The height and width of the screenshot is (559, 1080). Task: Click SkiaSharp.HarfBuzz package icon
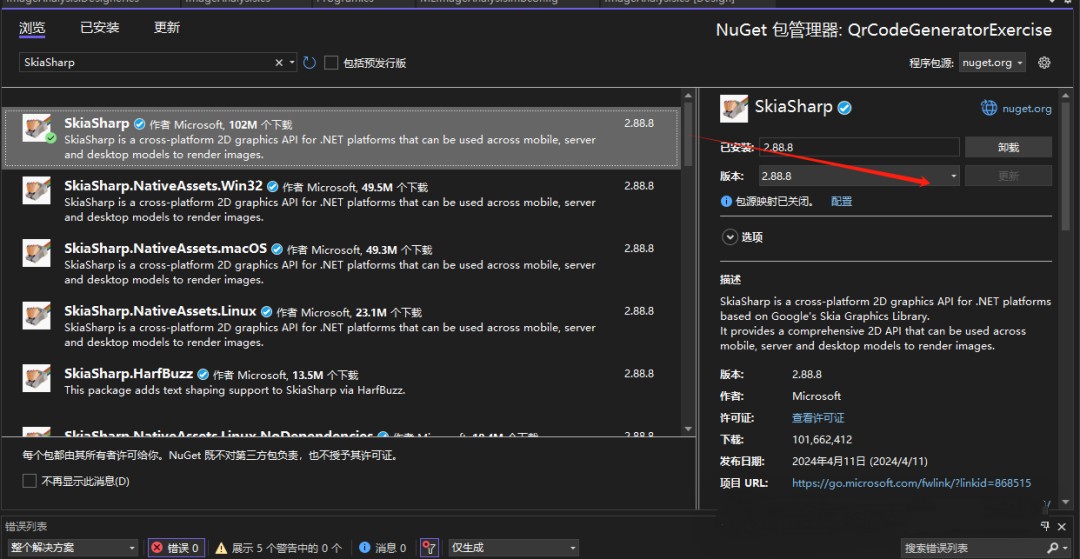point(38,379)
